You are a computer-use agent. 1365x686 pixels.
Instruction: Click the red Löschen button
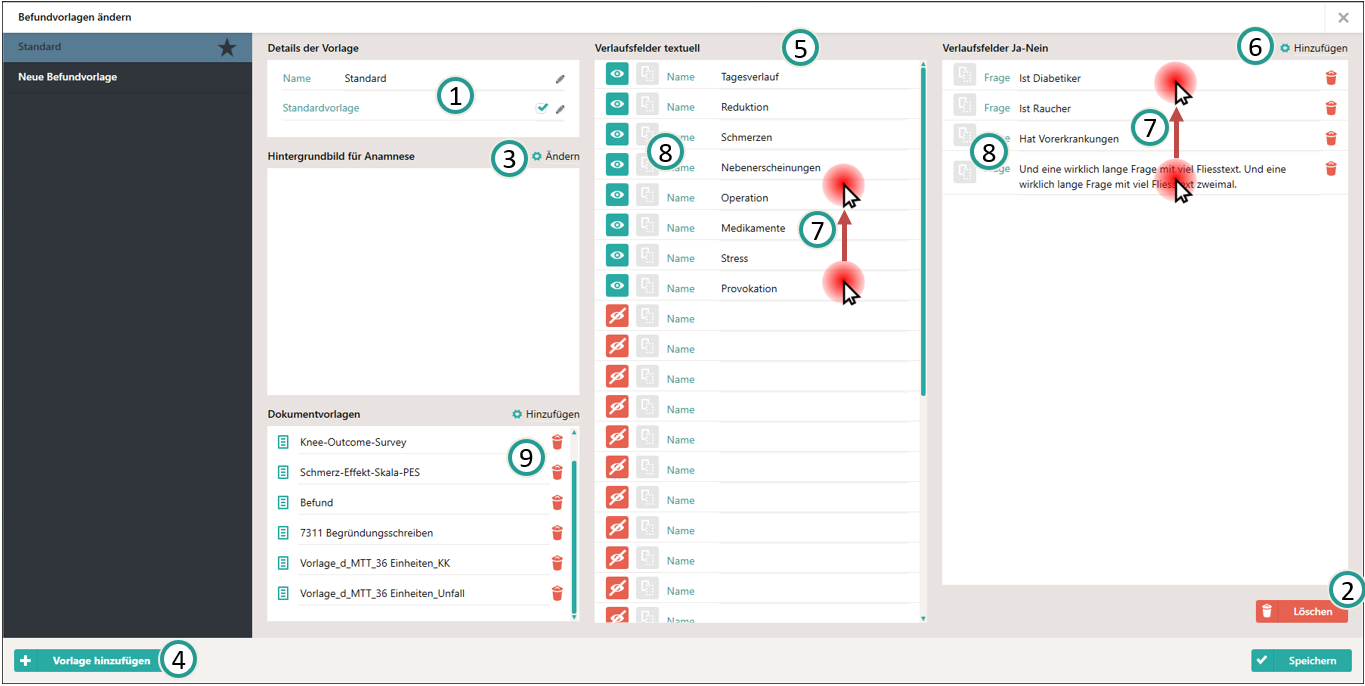click(1301, 611)
